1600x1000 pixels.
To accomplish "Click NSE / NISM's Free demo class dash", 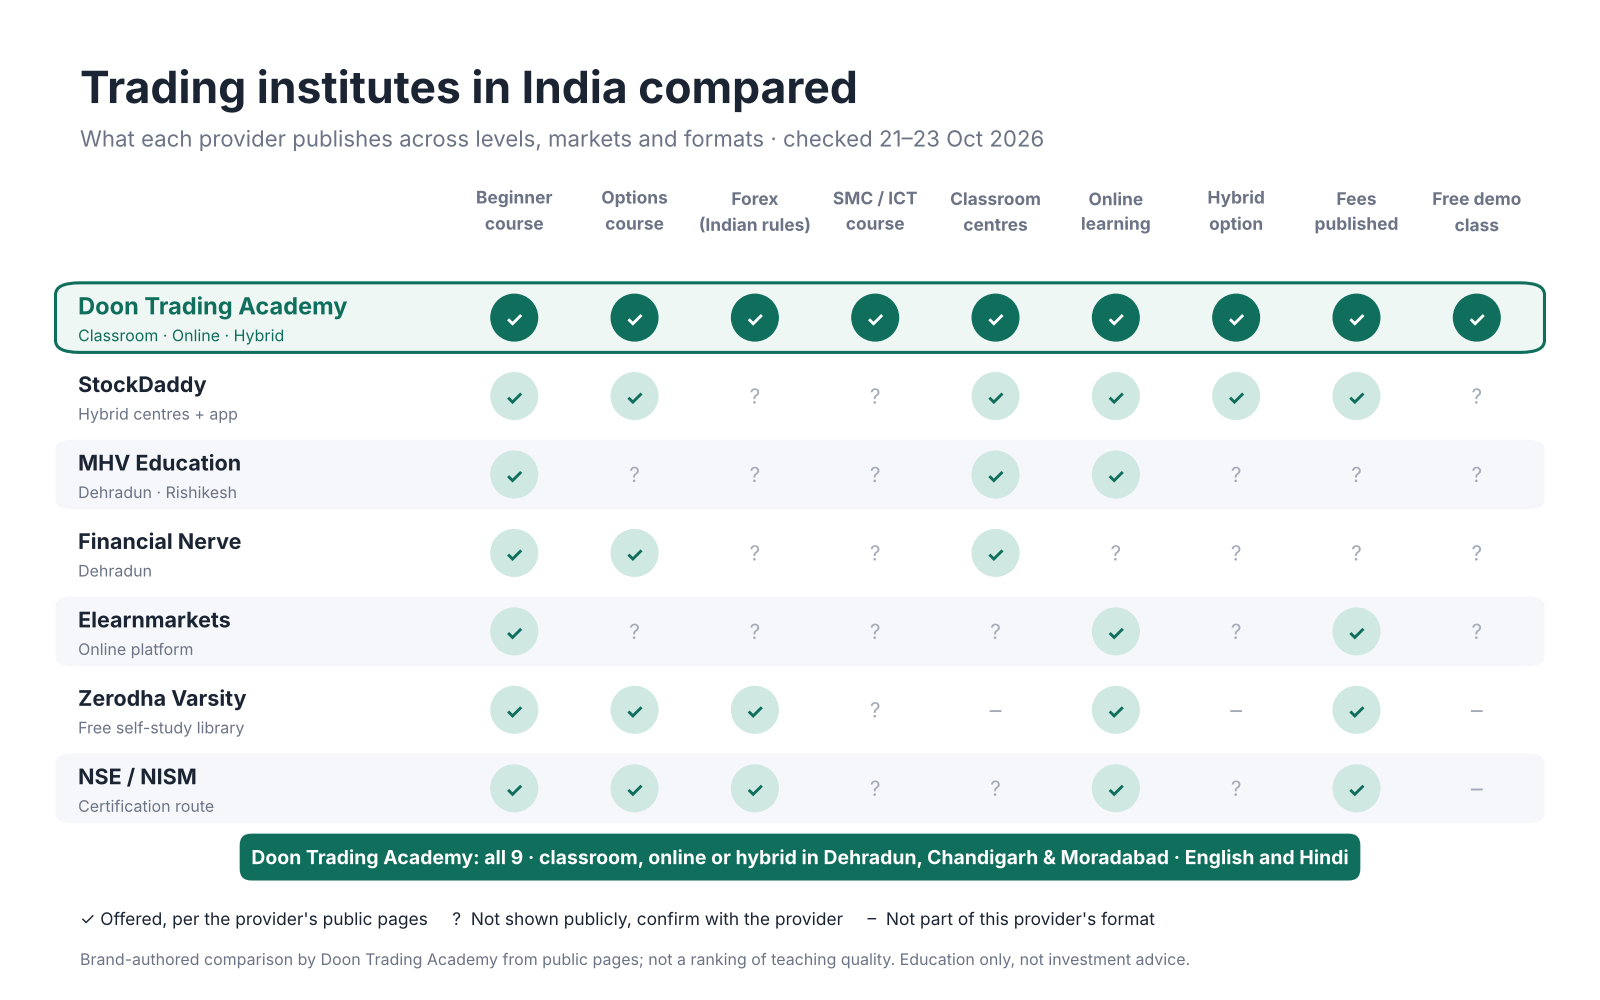I will pyautogui.click(x=1476, y=789).
